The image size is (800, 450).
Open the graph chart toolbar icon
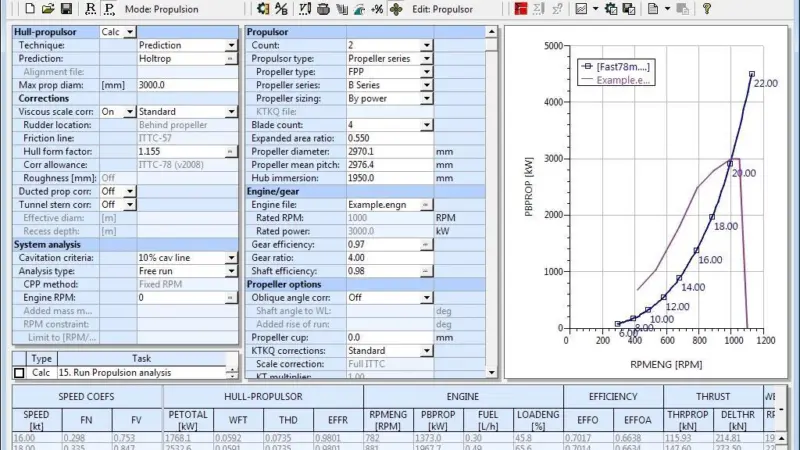coord(581,9)
